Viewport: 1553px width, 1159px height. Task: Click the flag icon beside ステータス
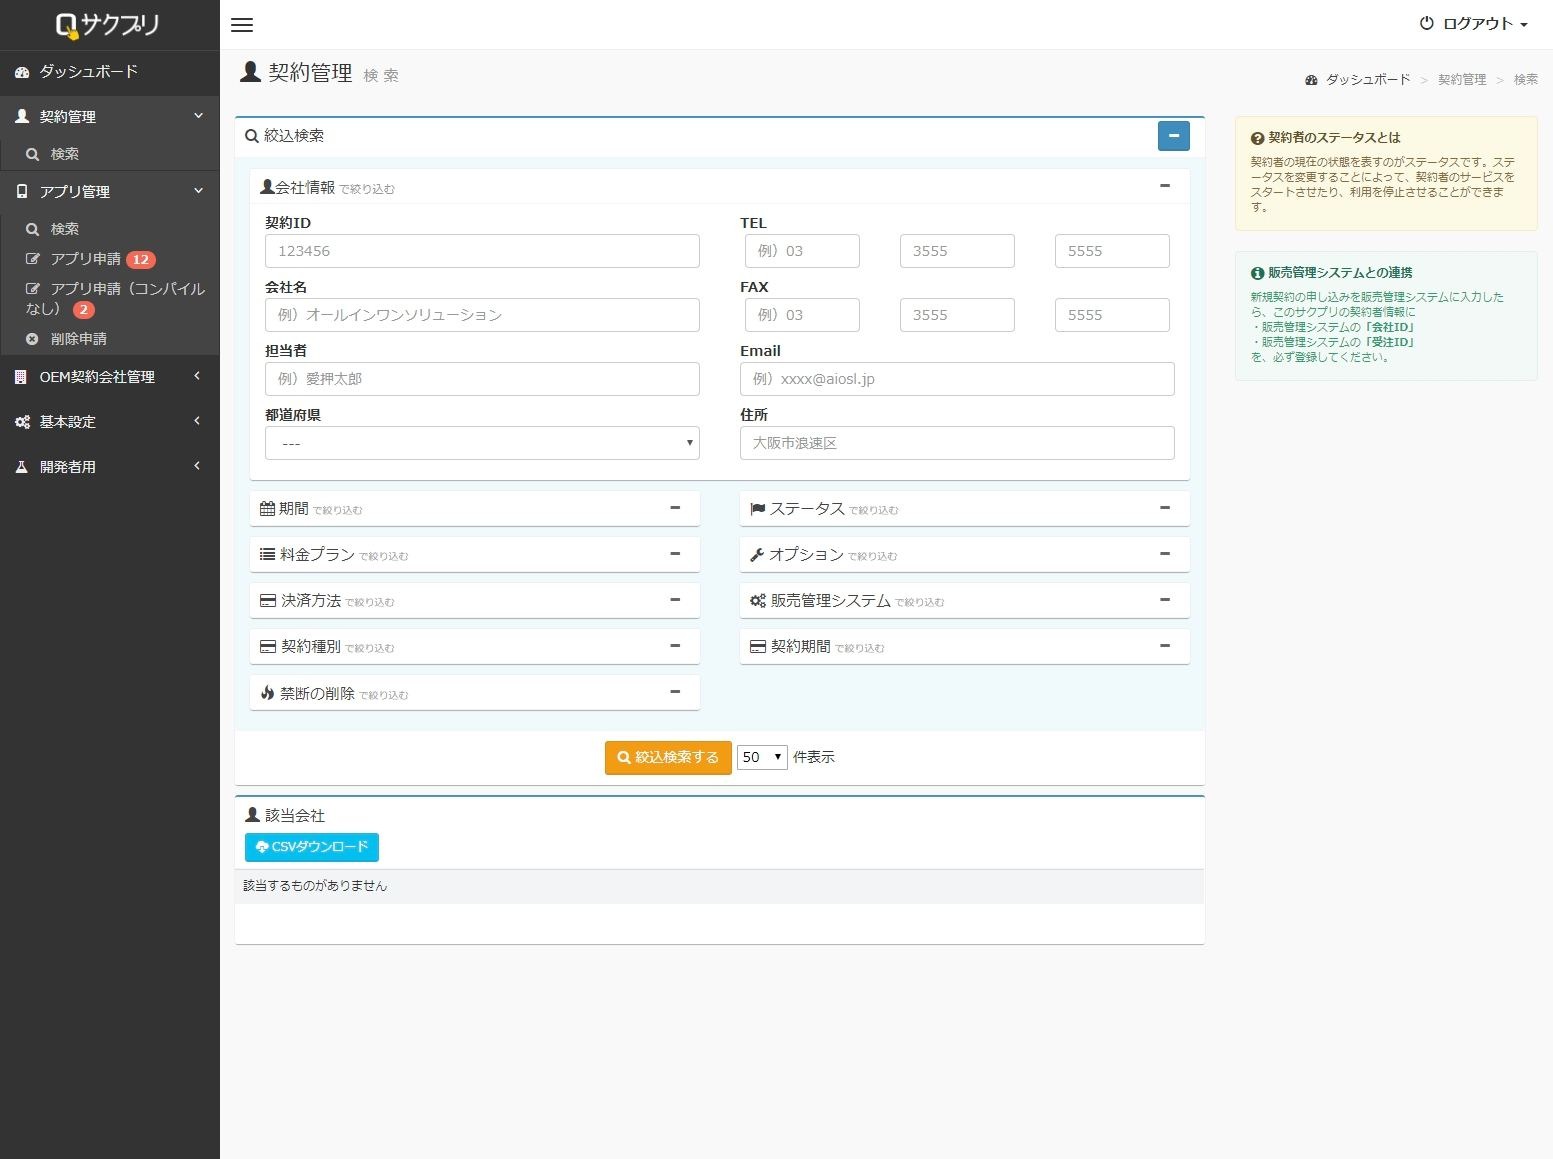tap(758, 509)
